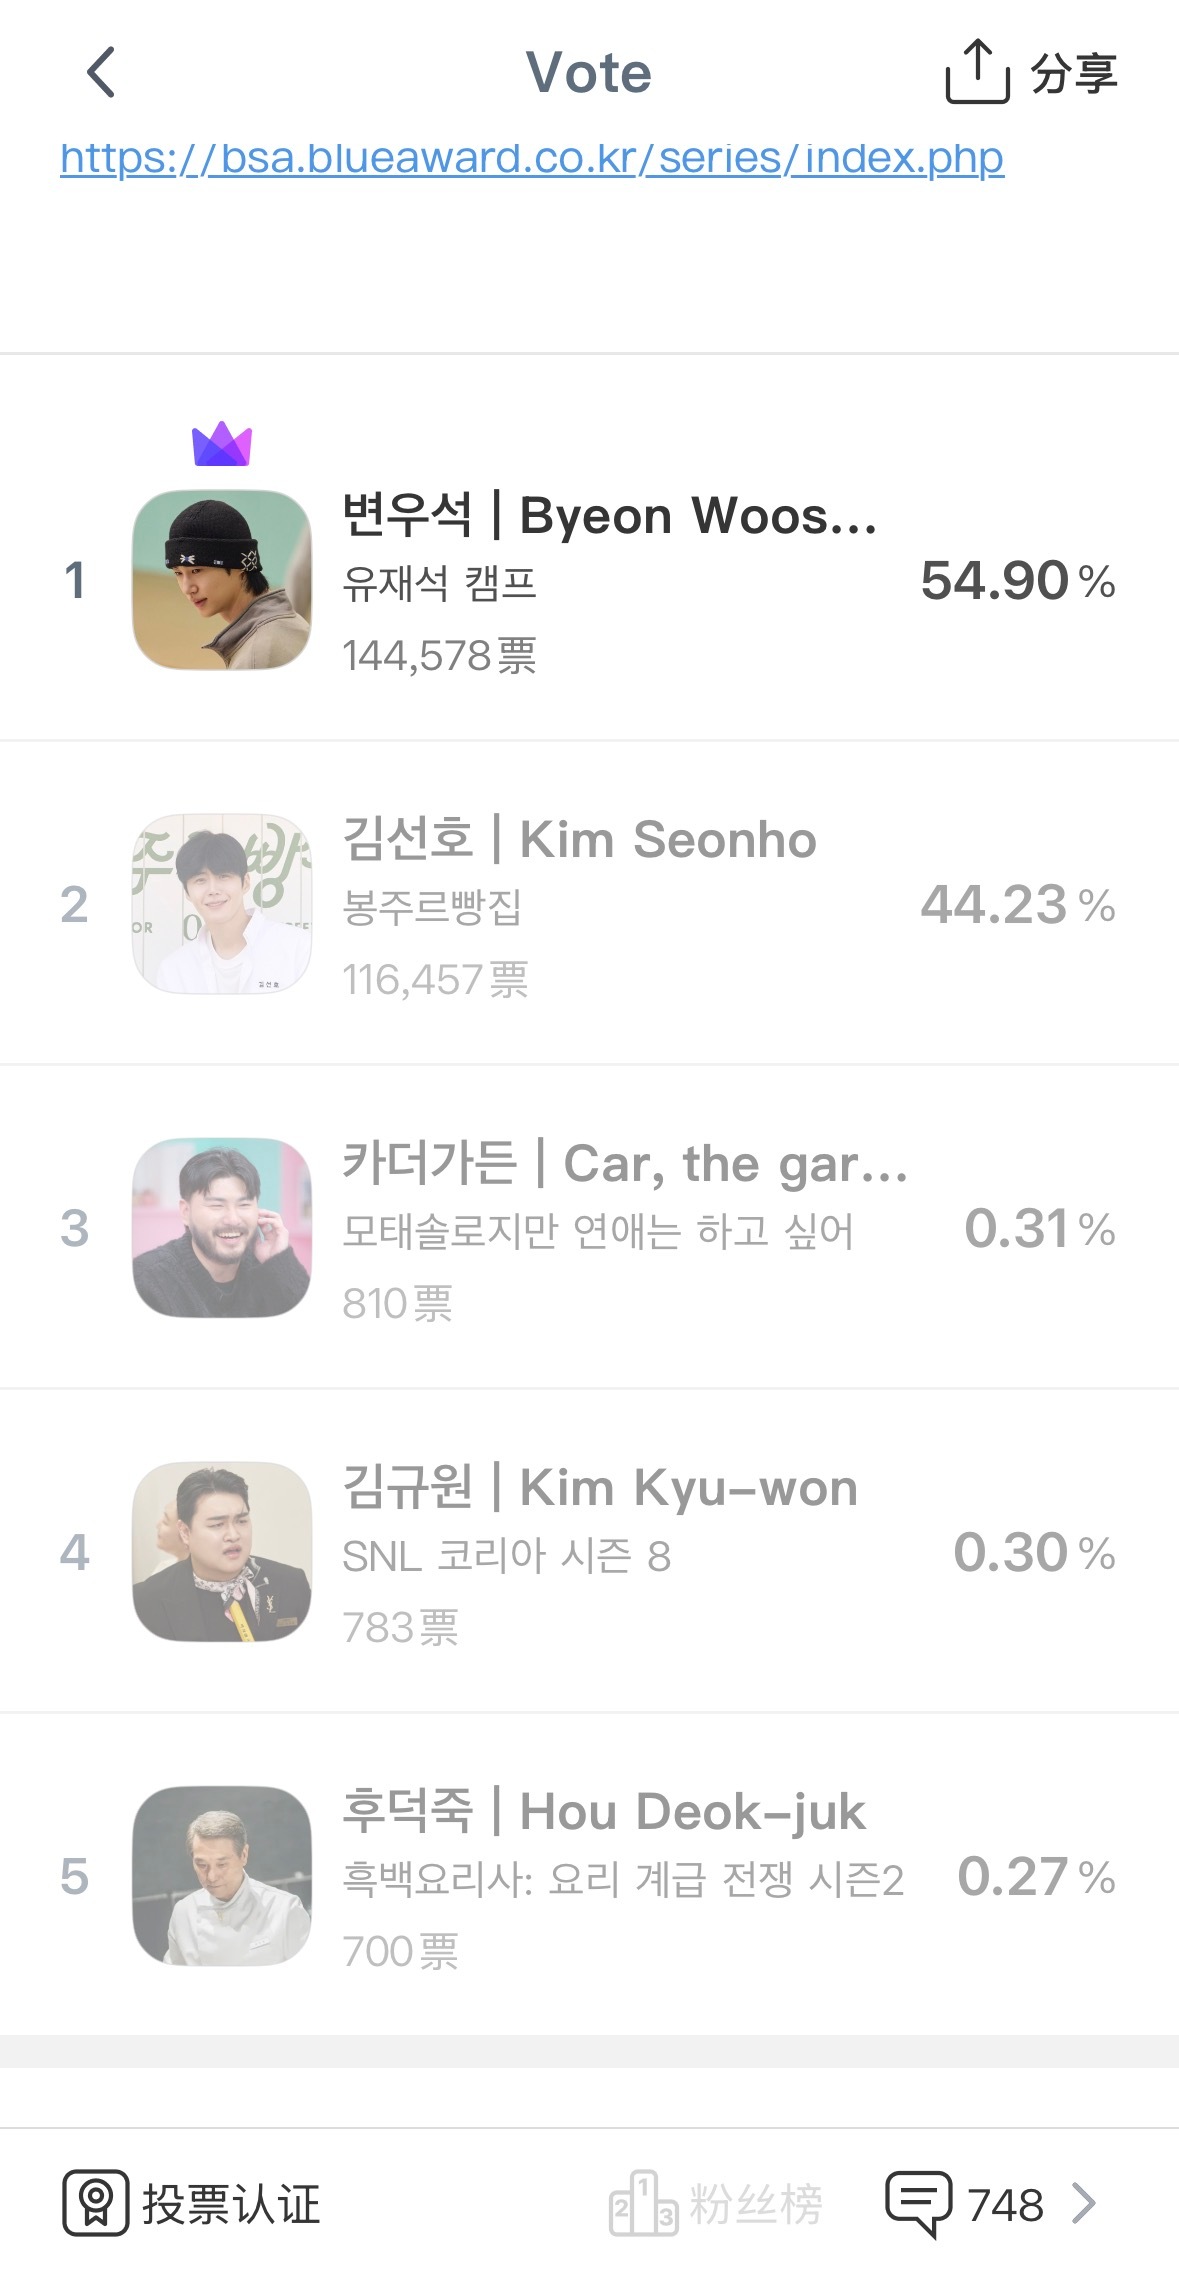Open the comments speech bubble icon
1179x2277 pixels.
click(x=919, y=2203)
